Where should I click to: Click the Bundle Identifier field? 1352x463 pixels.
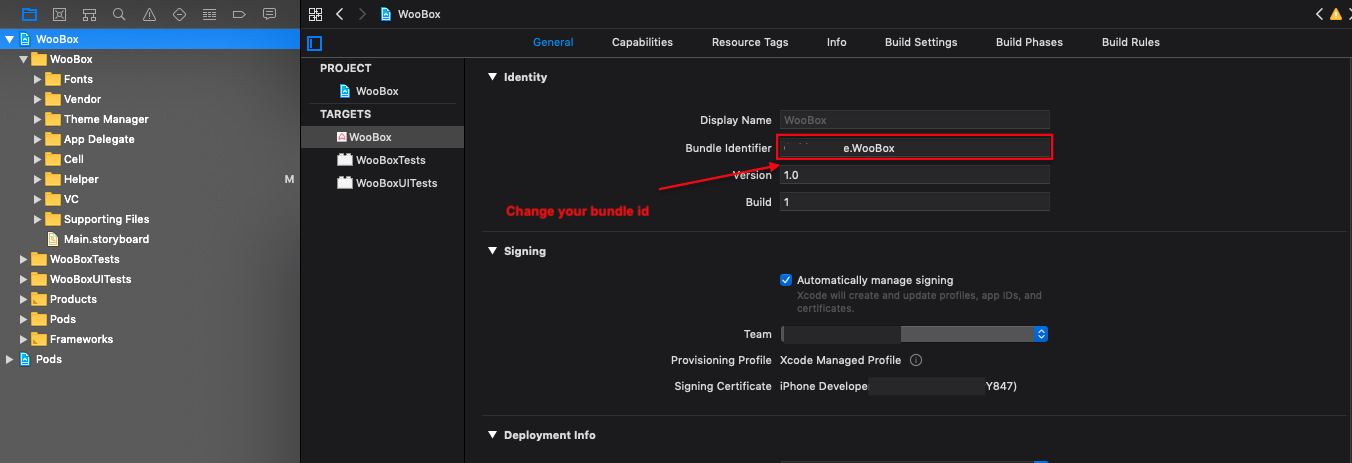click(x=915, y=148)
